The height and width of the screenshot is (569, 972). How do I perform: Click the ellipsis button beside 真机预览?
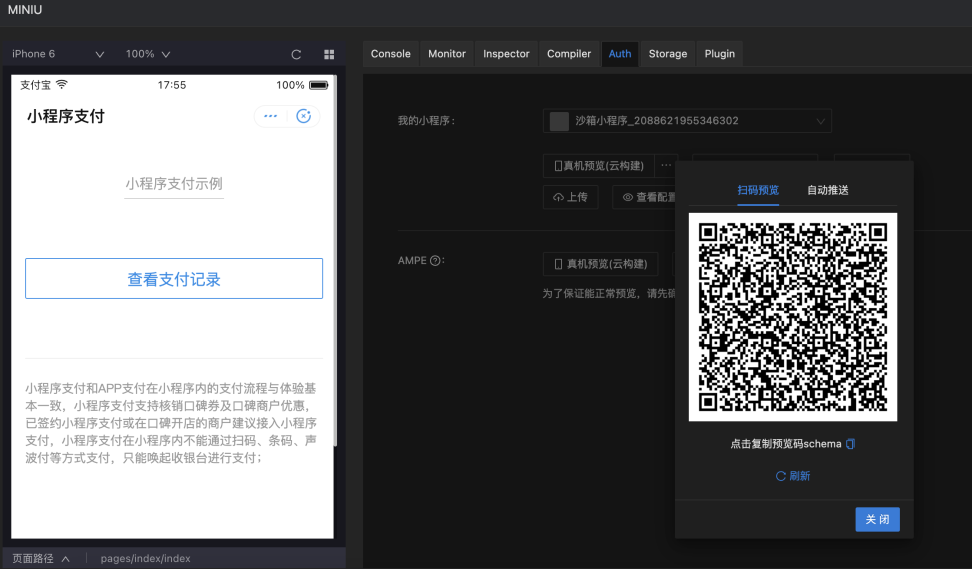tap(666, 165)
